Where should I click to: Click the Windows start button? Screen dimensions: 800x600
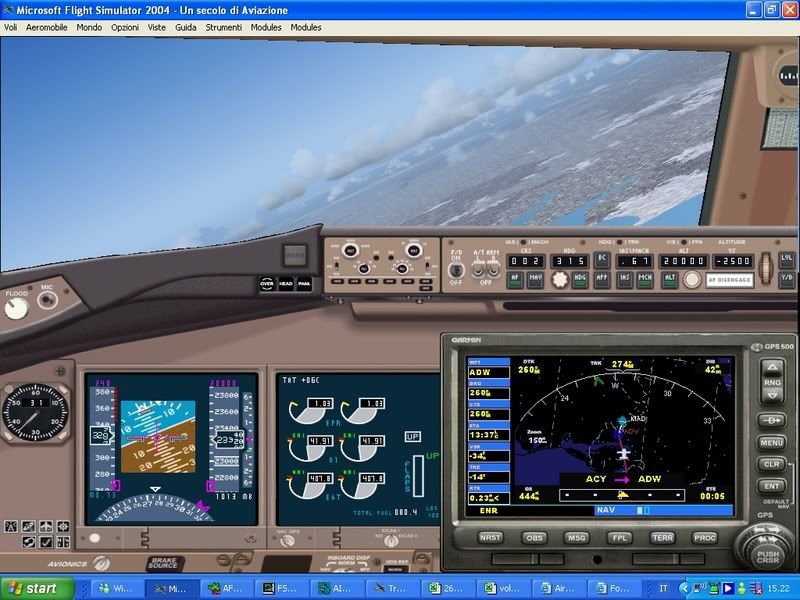pyautogui.click(x=37, y=588)
